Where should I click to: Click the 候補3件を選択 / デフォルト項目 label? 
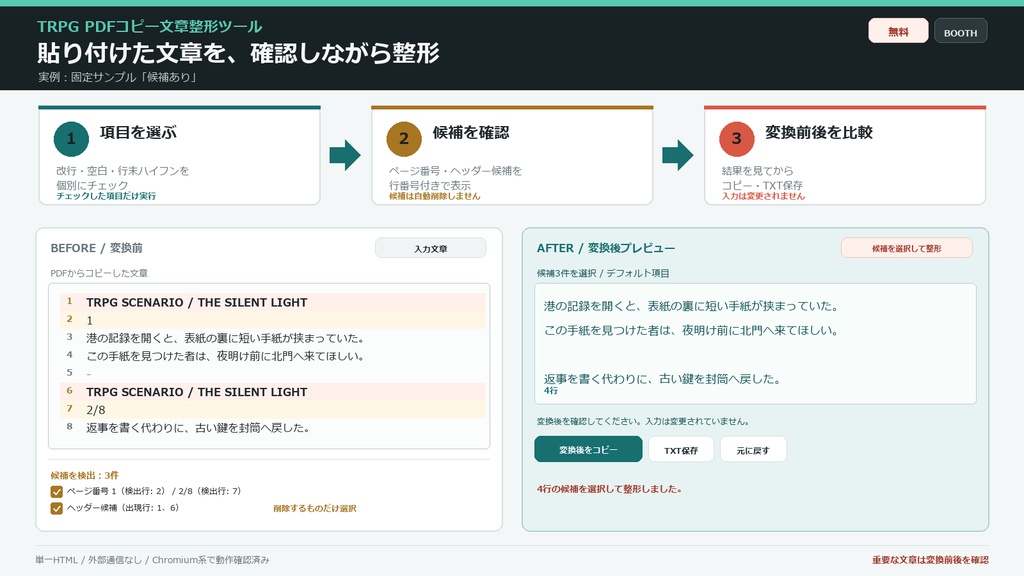coord(603,273)
